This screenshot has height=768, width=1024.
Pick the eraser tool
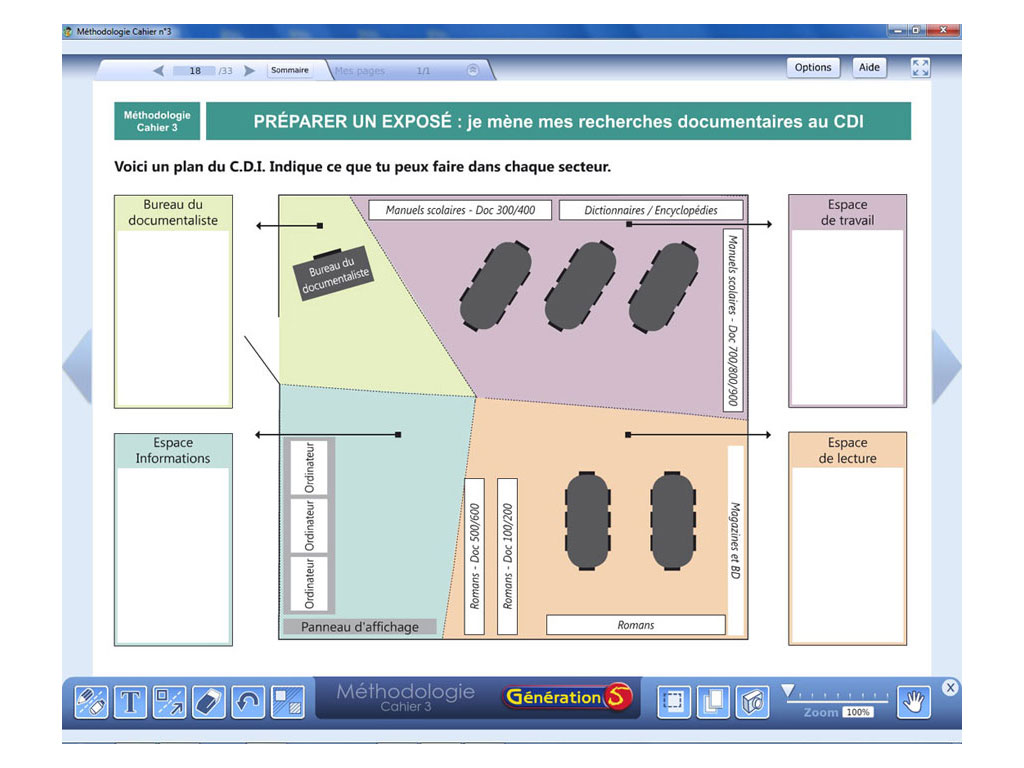(209, 702)
